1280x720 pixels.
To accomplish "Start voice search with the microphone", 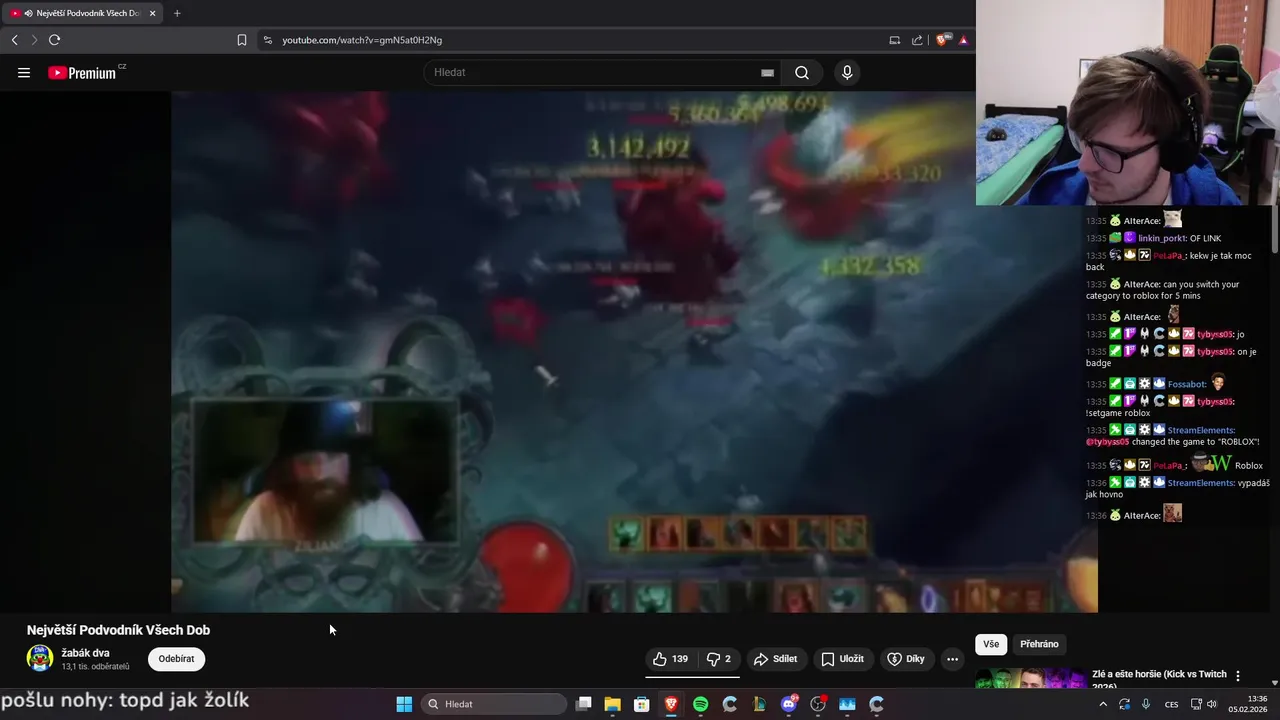I will pos(847,72).
